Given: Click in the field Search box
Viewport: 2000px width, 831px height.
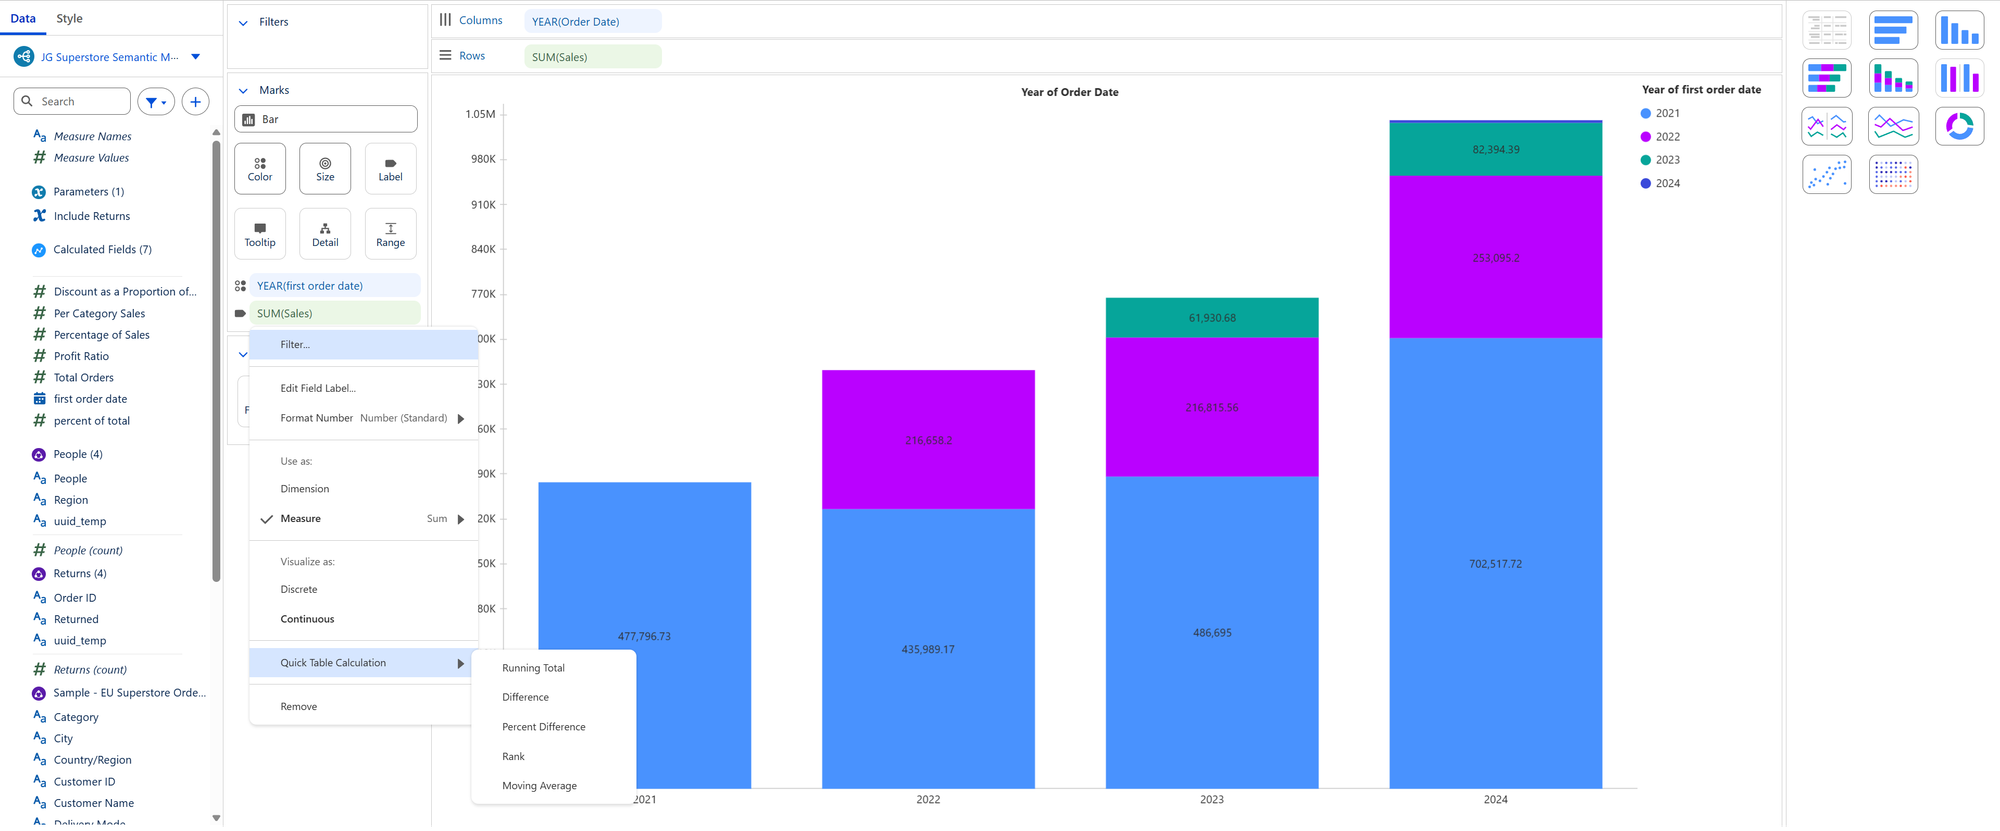Looking at the screenshot, I should 72,101.
